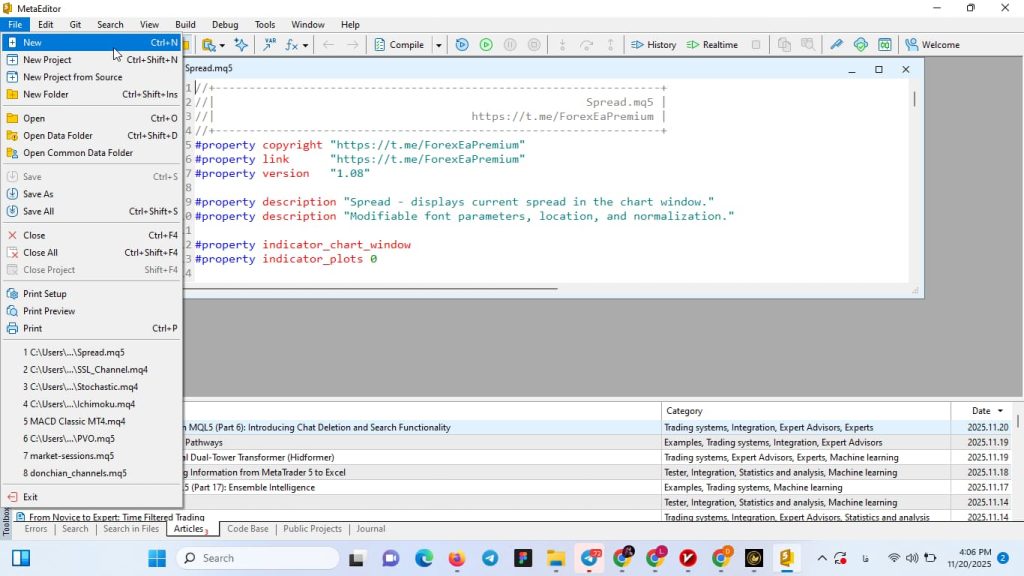
Task: Open the toolbar folder dropdown arrow
Action: [222, 45]
